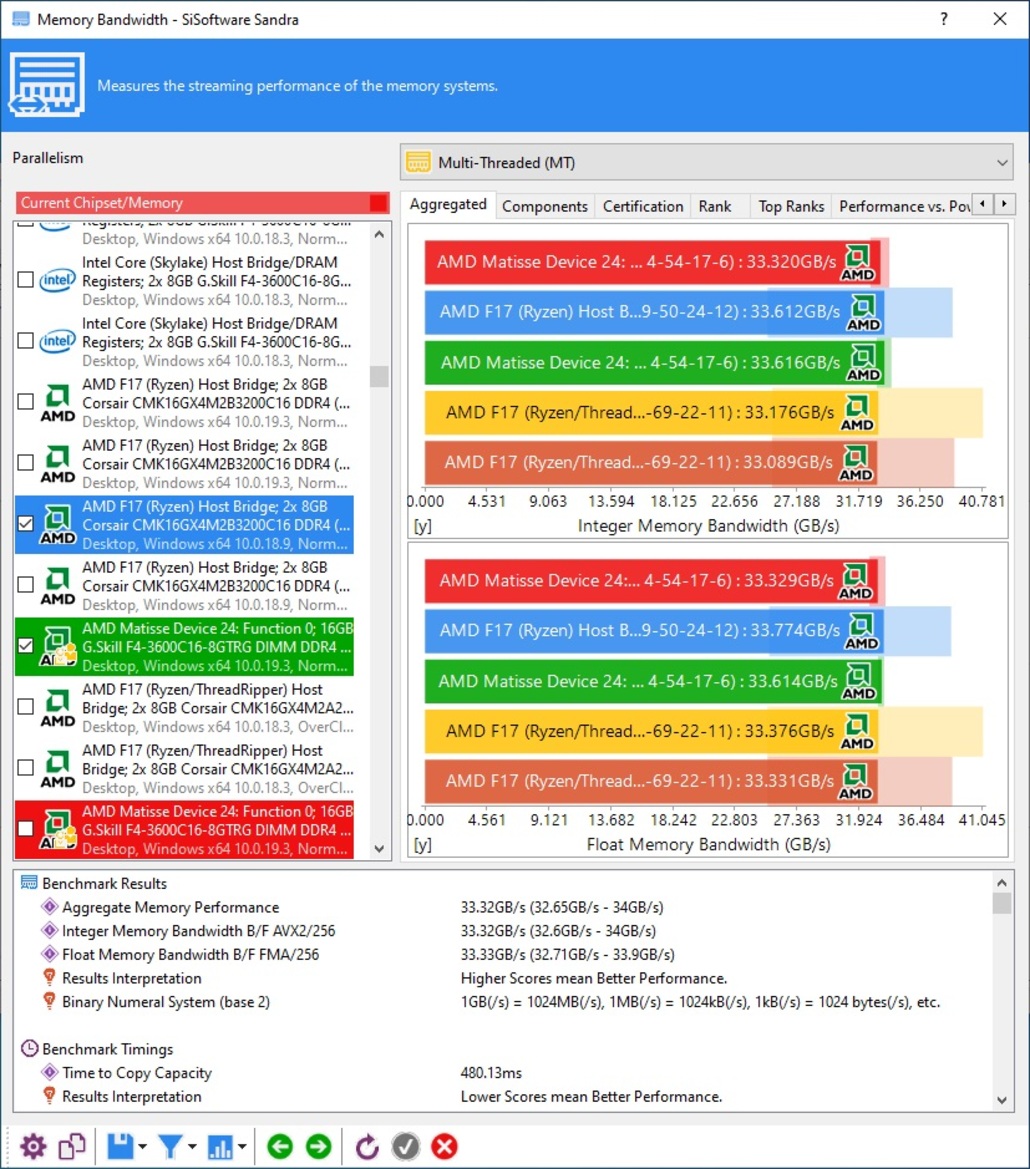The image size is (1030, 1169).
Task: Click the tip icon beside Binary Numeral System
Action: click(x=49, y=1001)
